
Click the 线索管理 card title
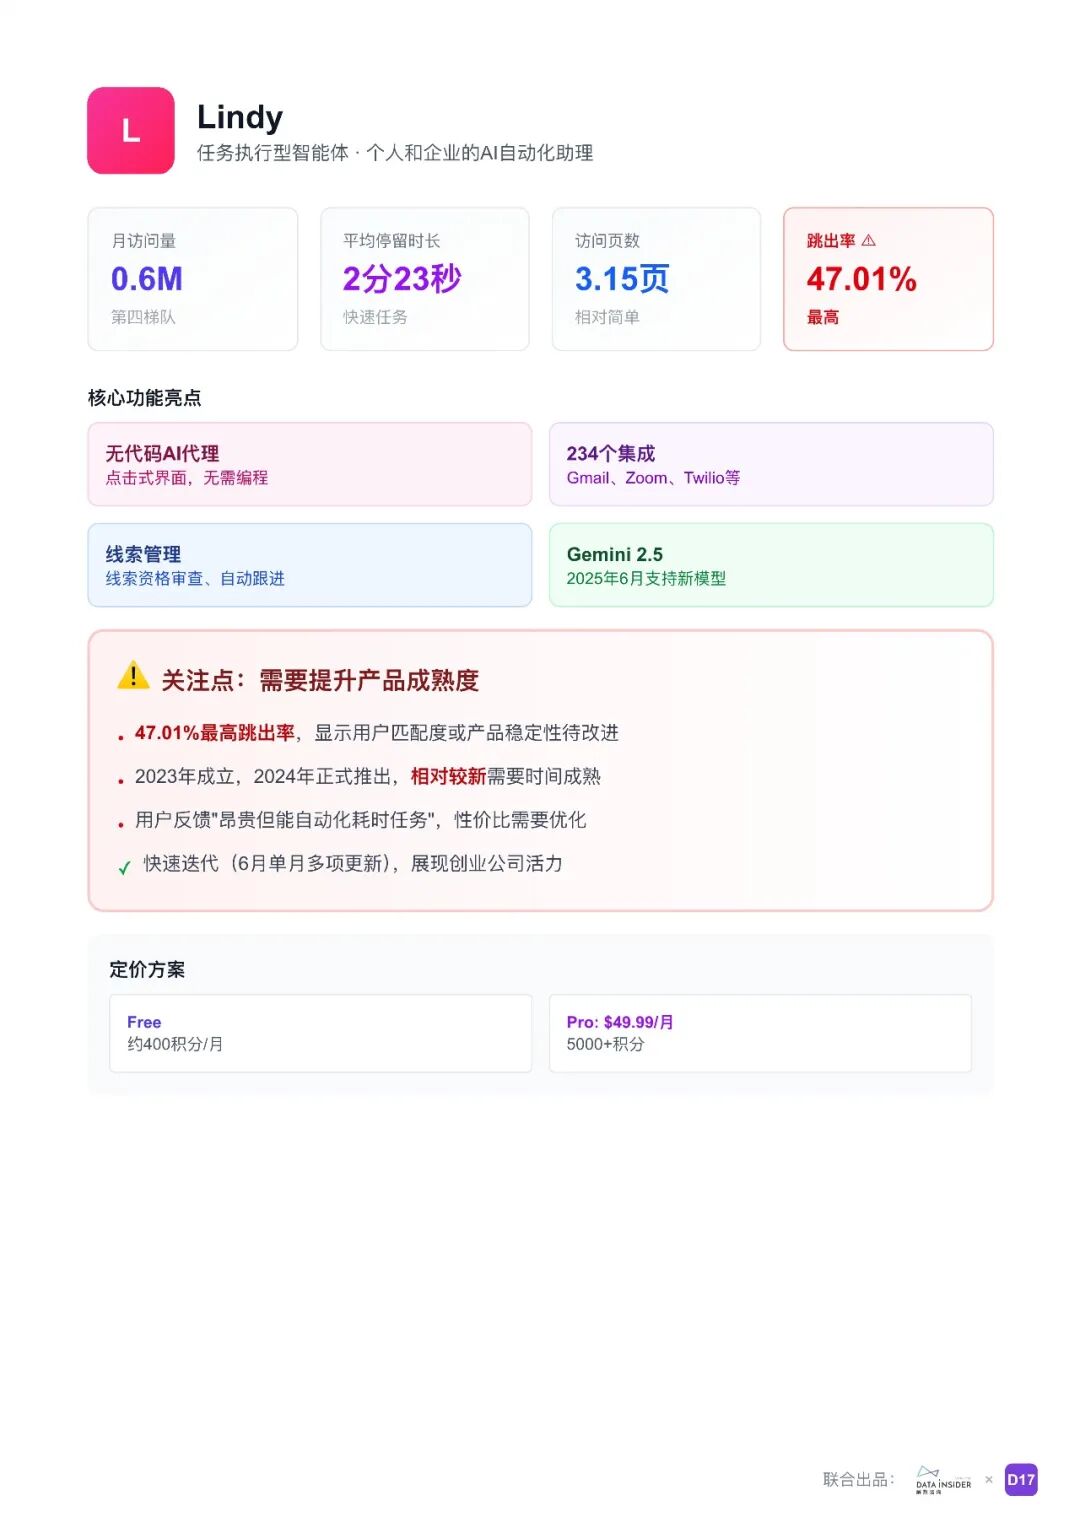pyautogui.click(x=143, y=554)
